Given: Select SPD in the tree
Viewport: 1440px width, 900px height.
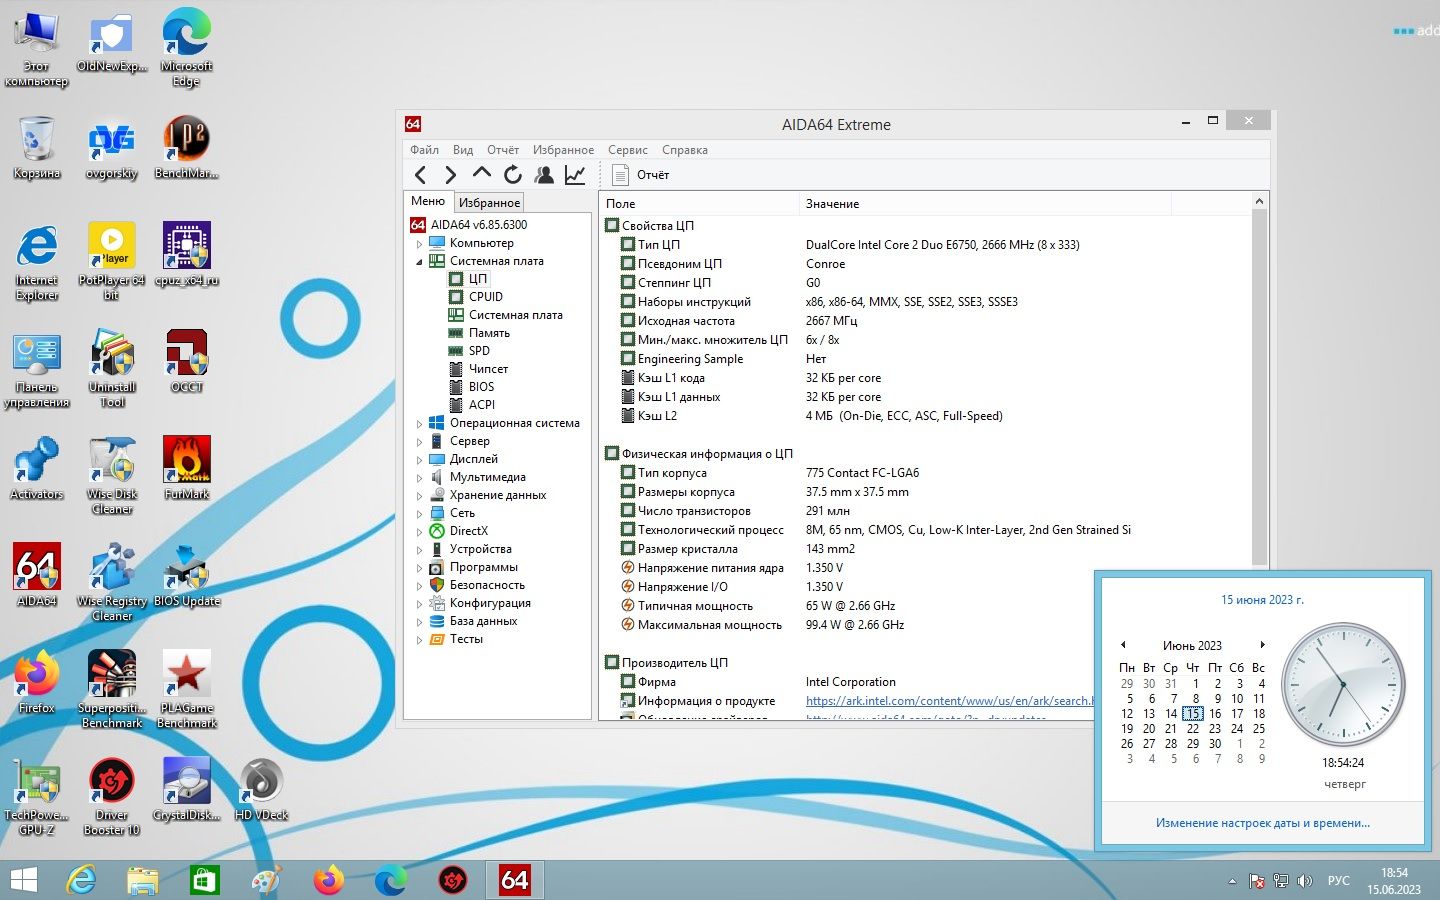Looking at the screenshot, I should coord(479,351).
